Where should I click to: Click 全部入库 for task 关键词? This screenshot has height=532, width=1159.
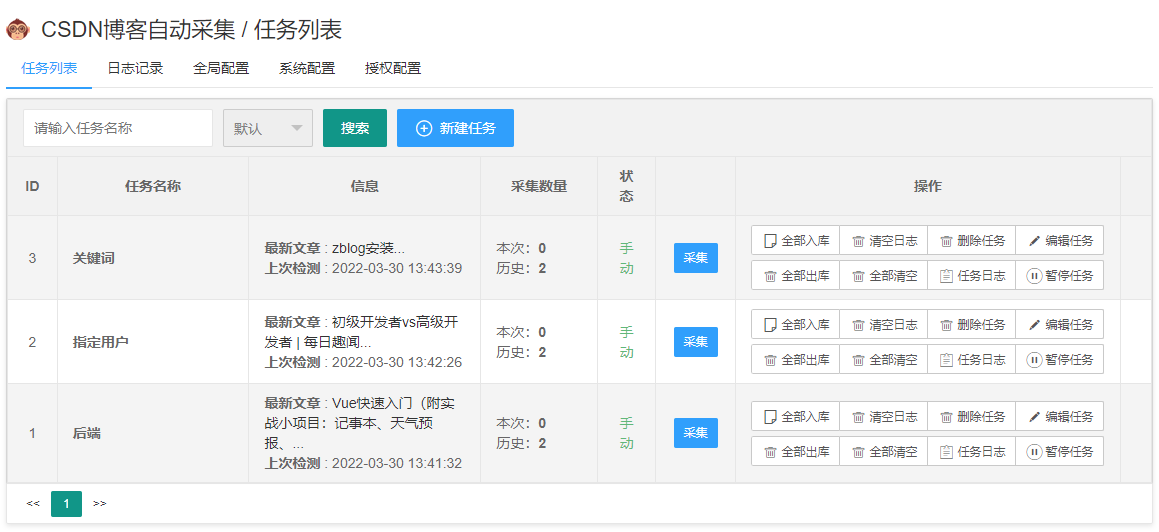pyautogui.click(x=795, y=240)
